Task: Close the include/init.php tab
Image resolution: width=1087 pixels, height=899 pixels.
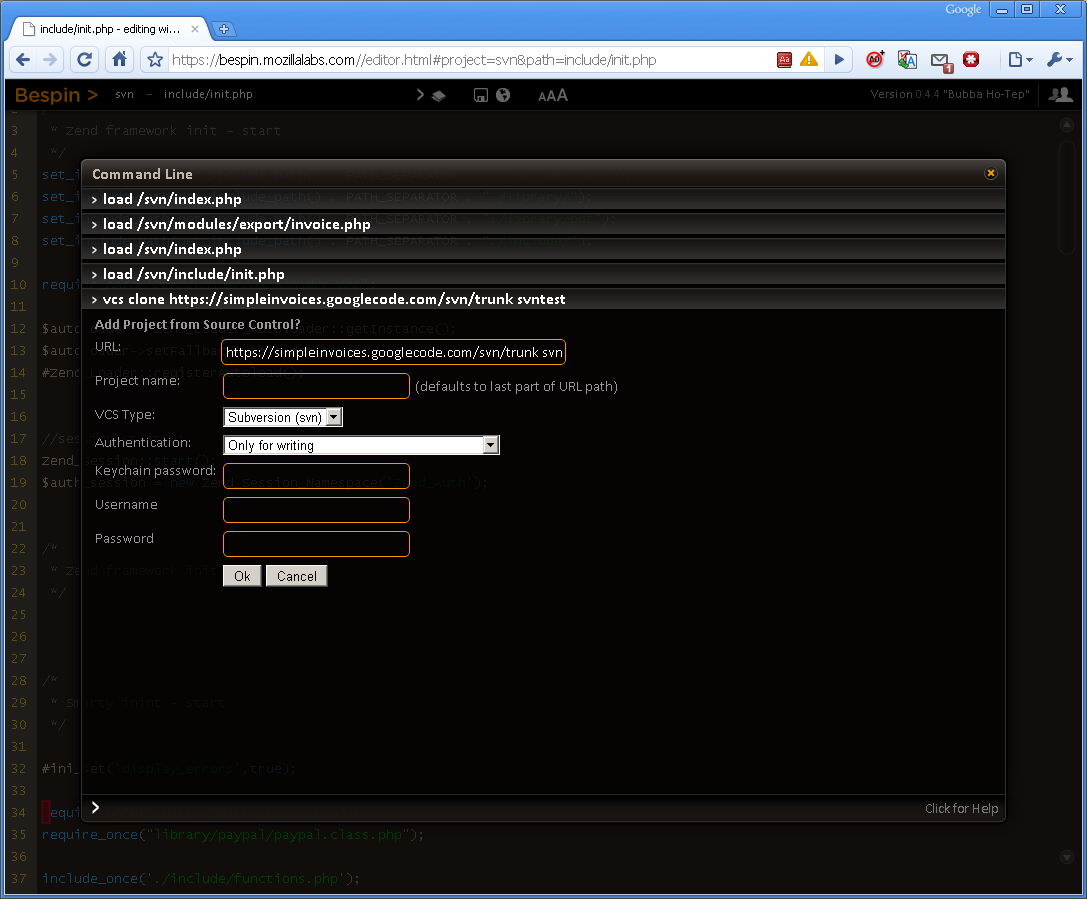Action: pos(195,29)
